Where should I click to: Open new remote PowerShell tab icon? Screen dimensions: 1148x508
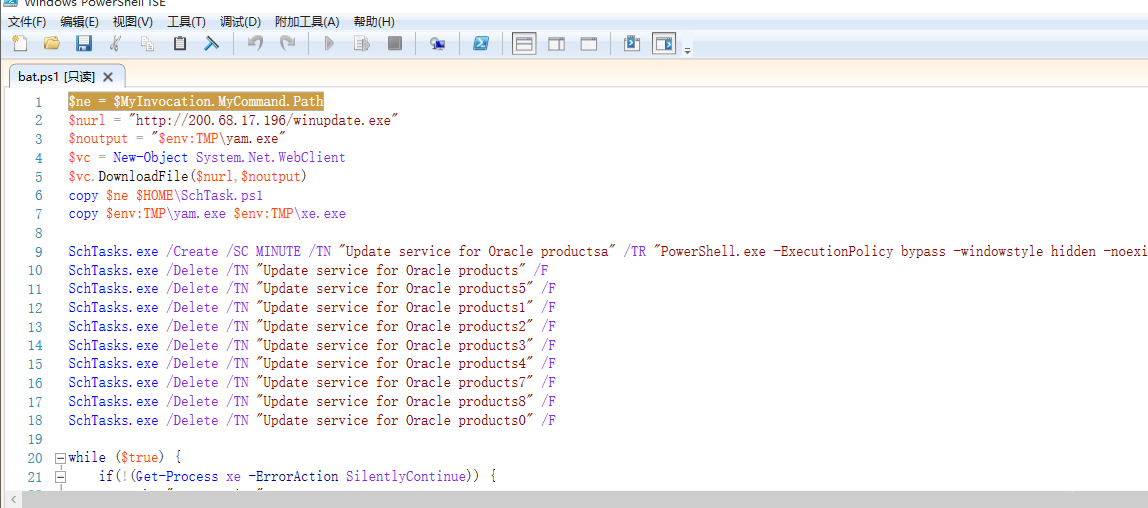click(438, 44)
